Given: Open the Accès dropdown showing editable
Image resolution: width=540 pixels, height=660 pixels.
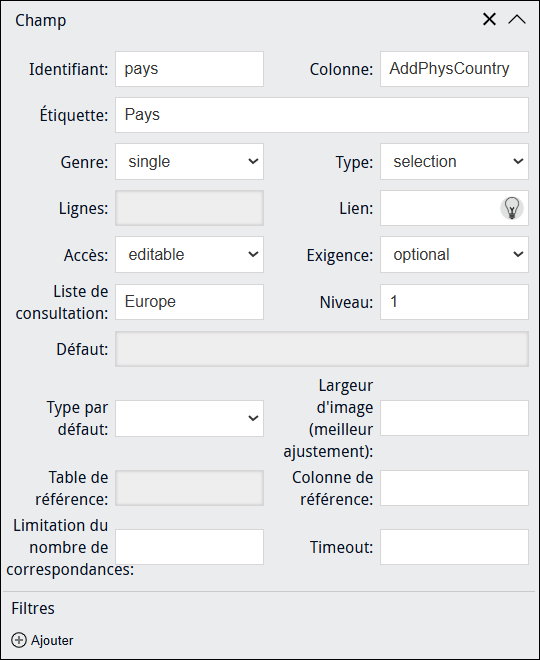Looking at the screenshot, I should coord(189,255).
